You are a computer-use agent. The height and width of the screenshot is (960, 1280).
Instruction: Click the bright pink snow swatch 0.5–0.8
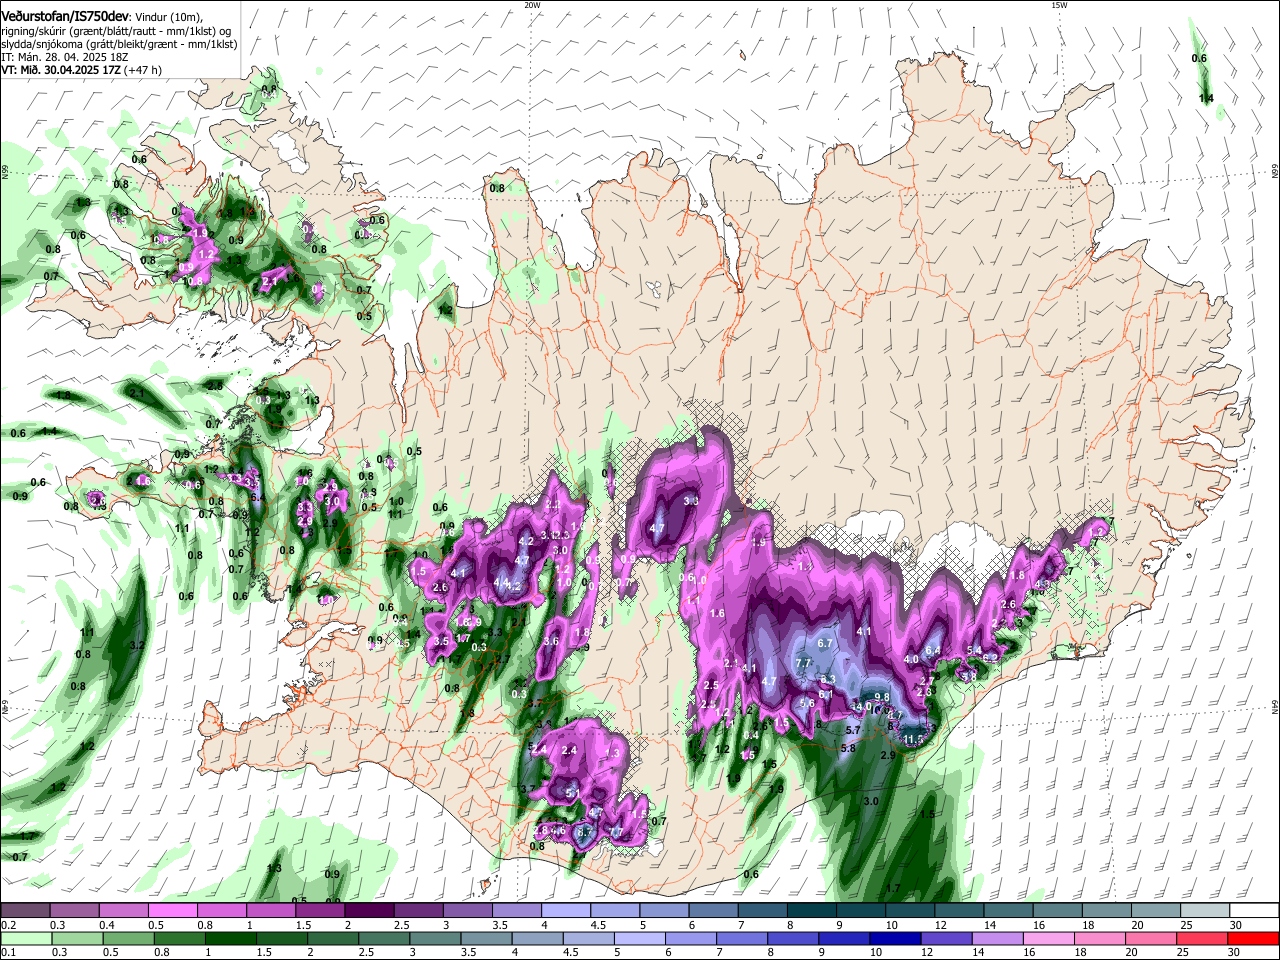tap(173, 911)
